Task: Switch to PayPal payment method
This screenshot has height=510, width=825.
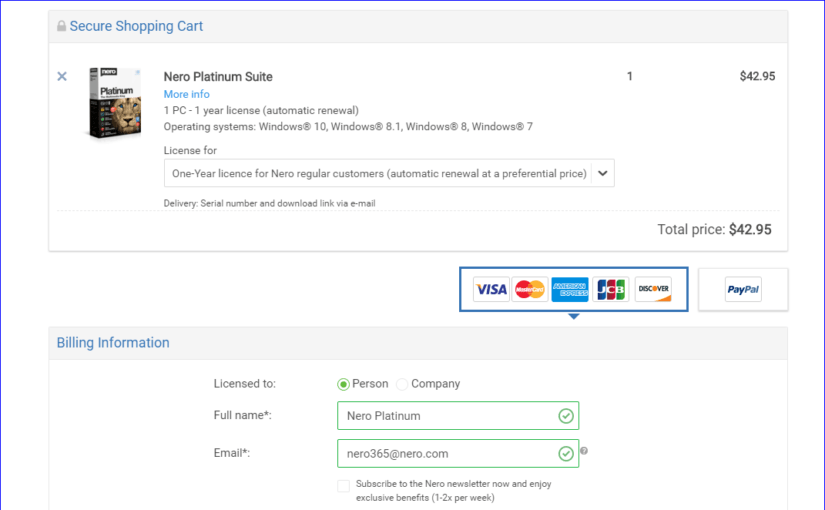Action: click(743, 289)
